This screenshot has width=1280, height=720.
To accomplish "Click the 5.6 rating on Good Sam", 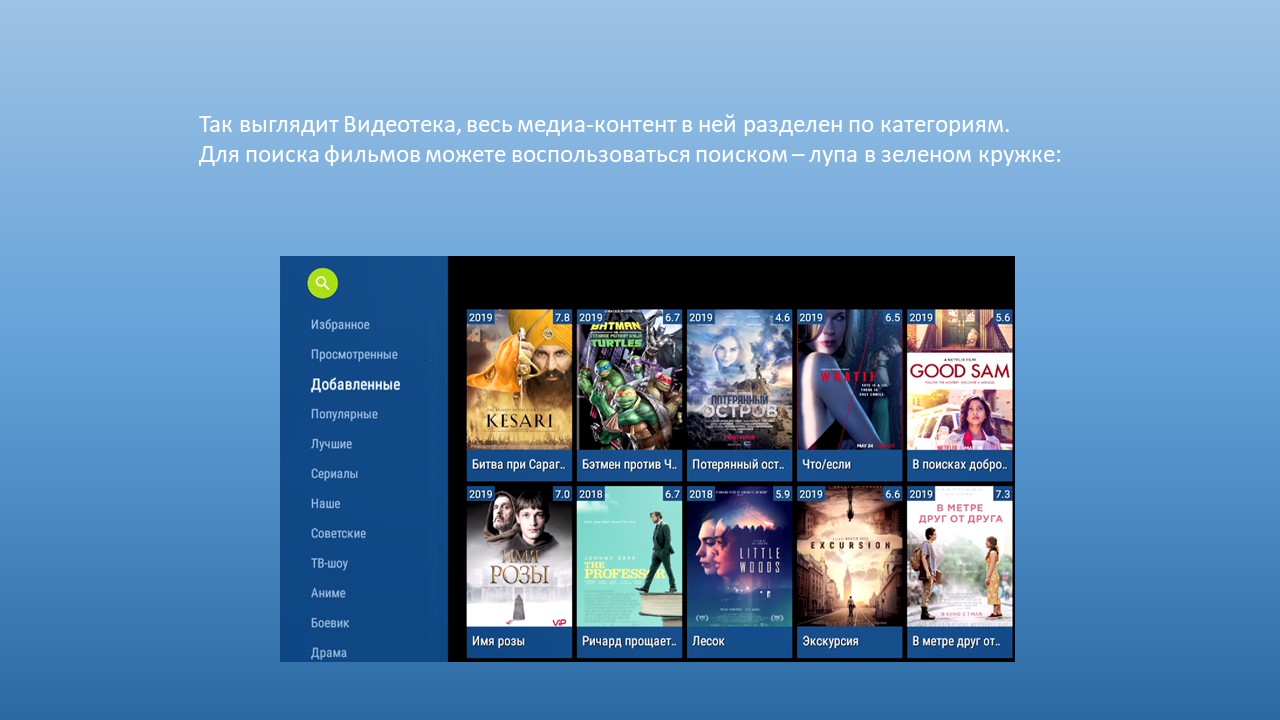I will [1003, 317].
